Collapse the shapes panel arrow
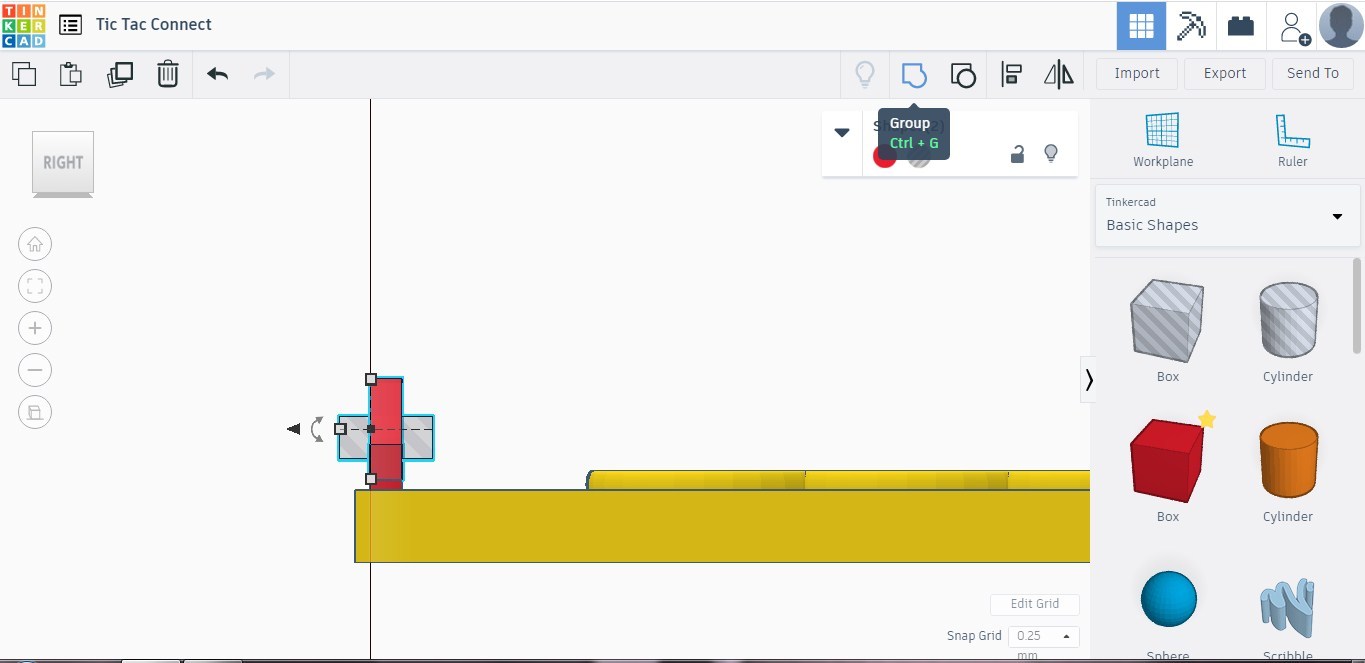The width and height of the screenshot is (1365, 663). coord(1088,380)
